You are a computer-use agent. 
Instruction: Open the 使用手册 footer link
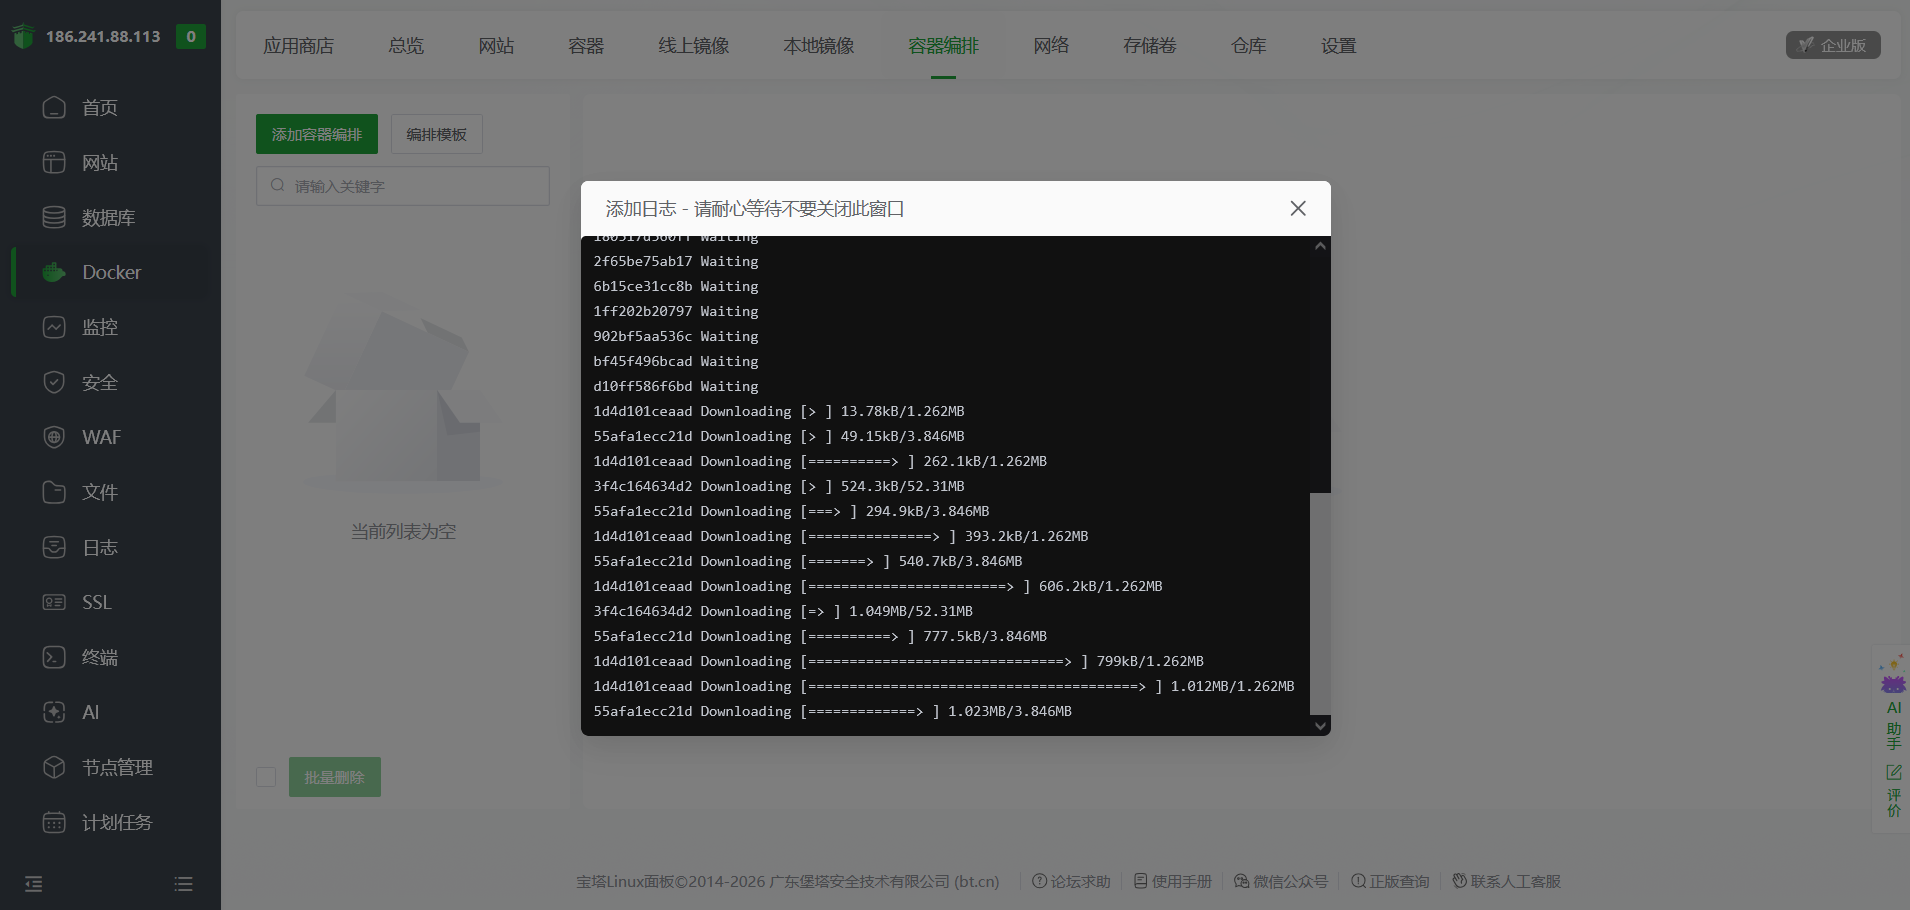point(1173,881)
